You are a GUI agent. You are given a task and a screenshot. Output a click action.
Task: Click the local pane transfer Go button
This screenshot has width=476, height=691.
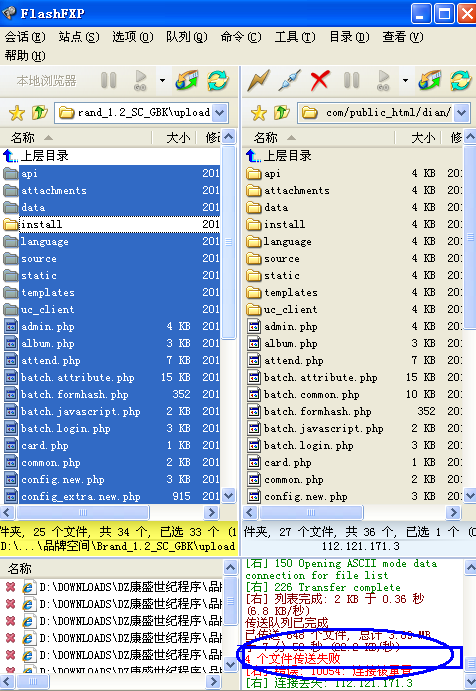pos(141,81)
